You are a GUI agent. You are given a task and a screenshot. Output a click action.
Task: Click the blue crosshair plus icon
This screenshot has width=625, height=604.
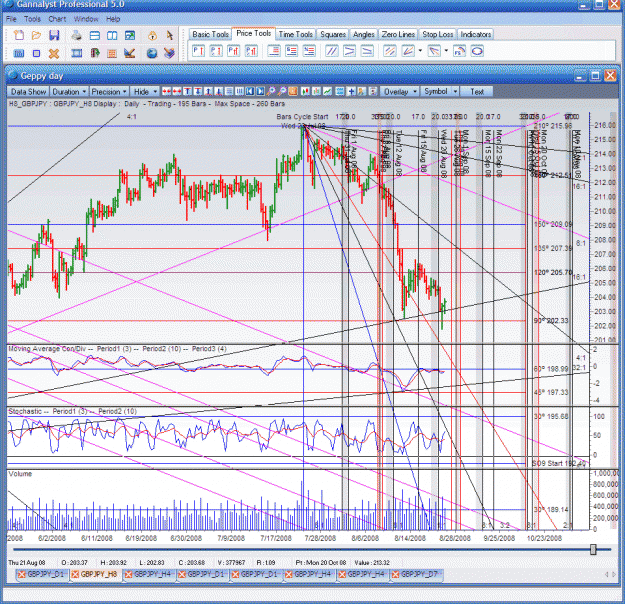pyautogui.click(x=351, y=92)
